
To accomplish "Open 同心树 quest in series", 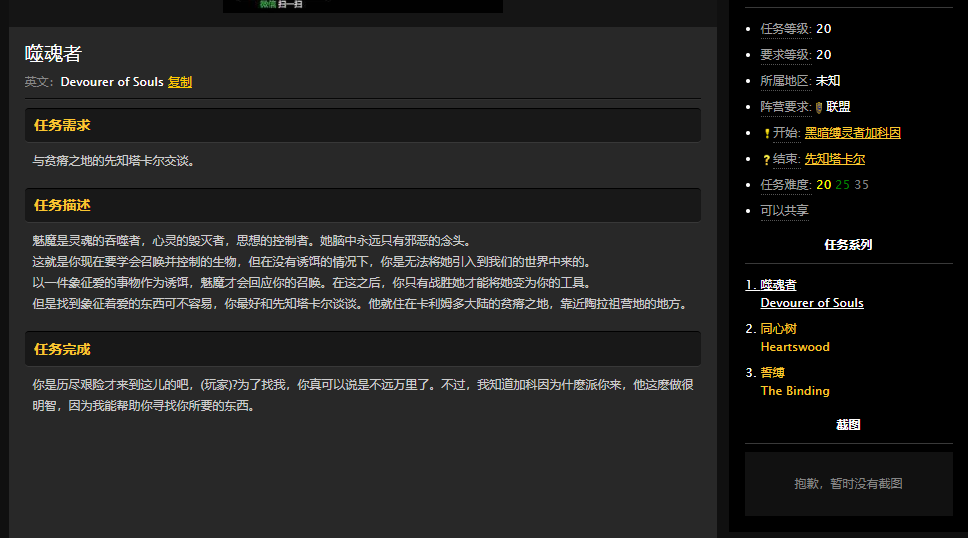I will click(x=778, y=329).
